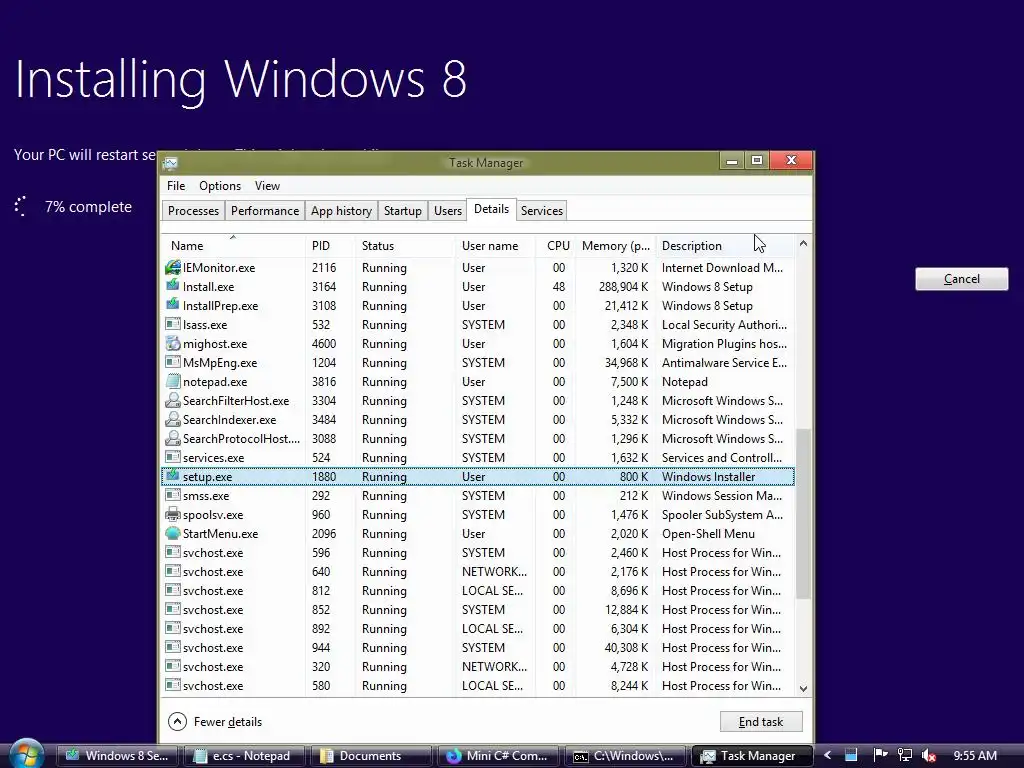This screenshot has height=768, width=1024.
Task: Sort by the Status column header
Action: [x=405, y=246]
